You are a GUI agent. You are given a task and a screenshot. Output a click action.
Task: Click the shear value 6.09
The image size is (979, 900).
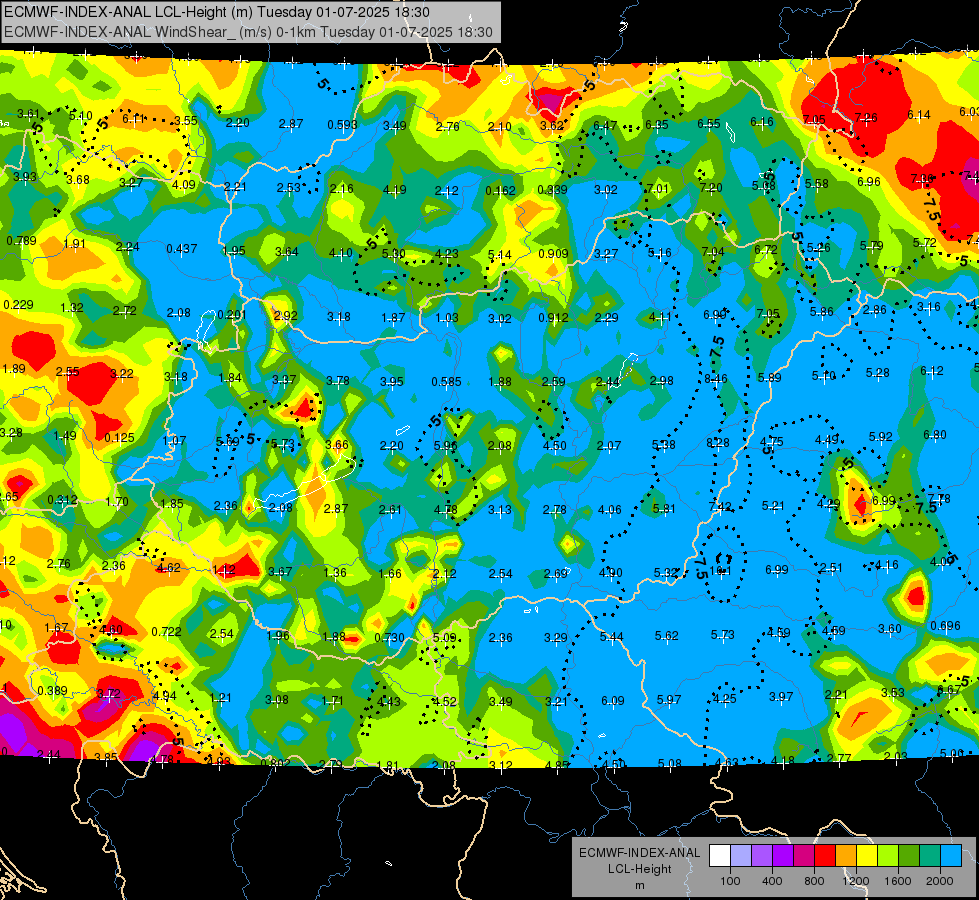612,701
